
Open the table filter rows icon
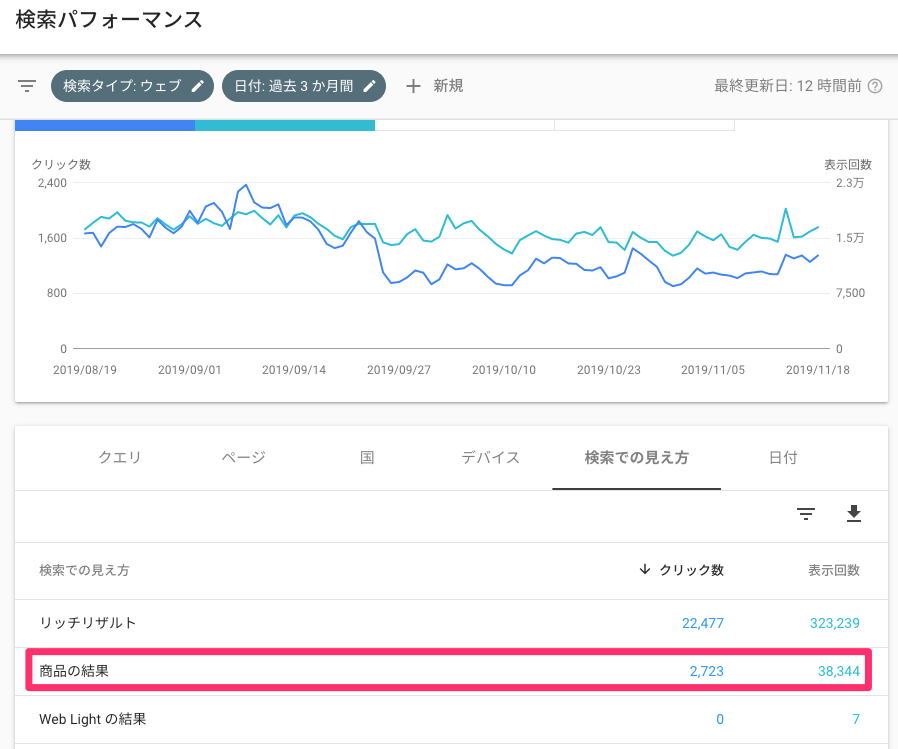click(x=806, y=514)
